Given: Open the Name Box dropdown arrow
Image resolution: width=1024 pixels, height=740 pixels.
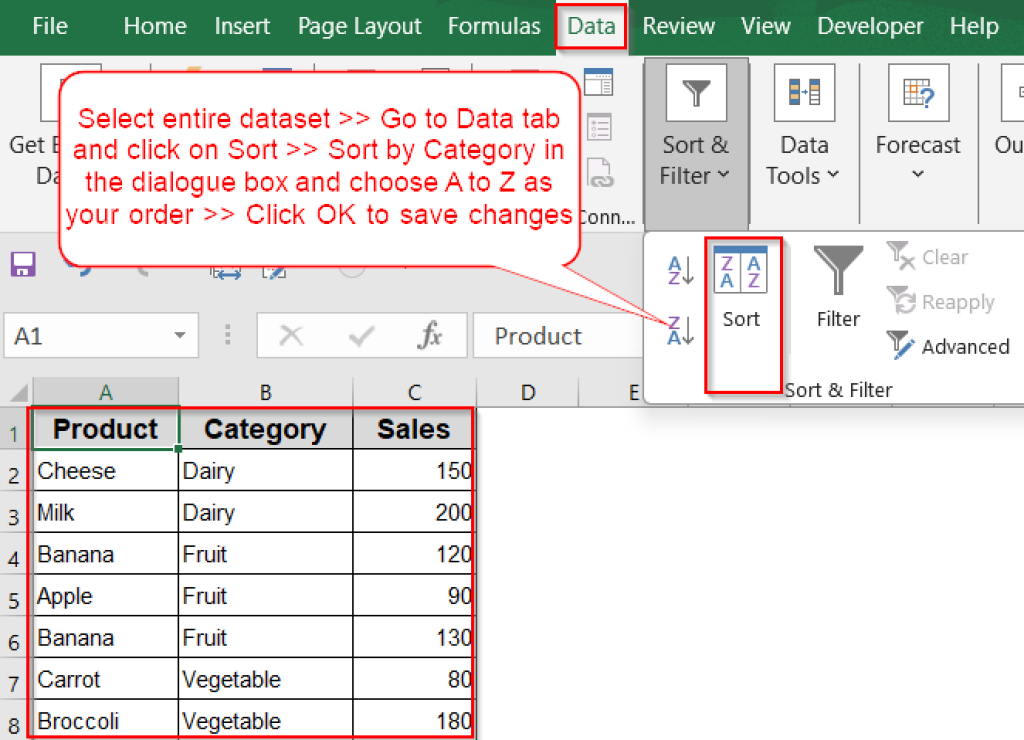Looking at the screenshot, I should coord(181,335).
